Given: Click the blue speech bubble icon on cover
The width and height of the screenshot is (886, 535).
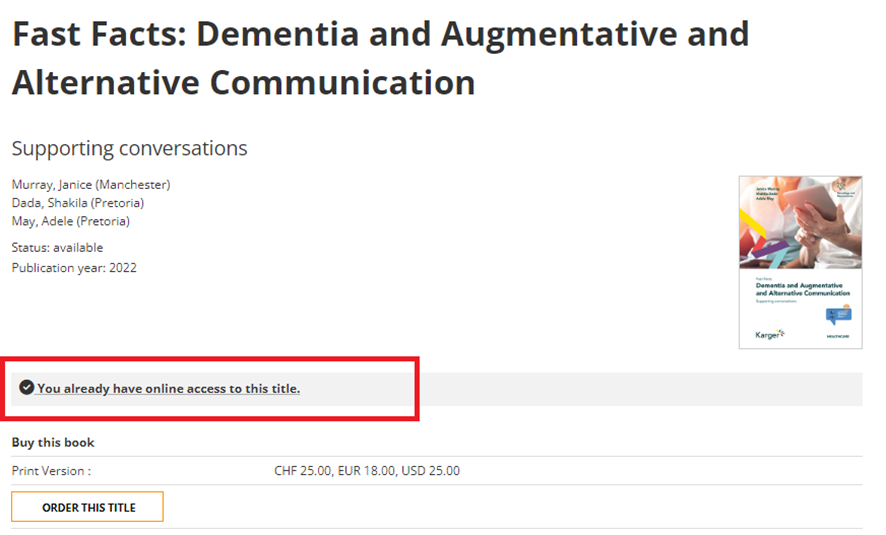Looking at the screenshot, I should (x=838, y=315).
